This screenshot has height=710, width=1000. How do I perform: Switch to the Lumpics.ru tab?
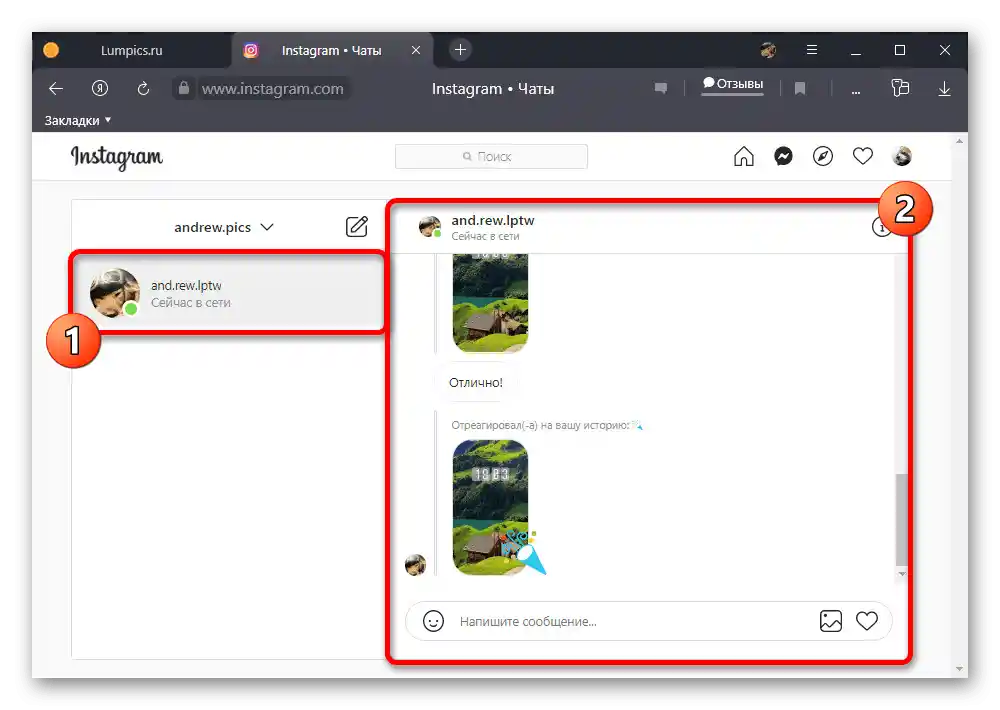[x=131, y=50]
